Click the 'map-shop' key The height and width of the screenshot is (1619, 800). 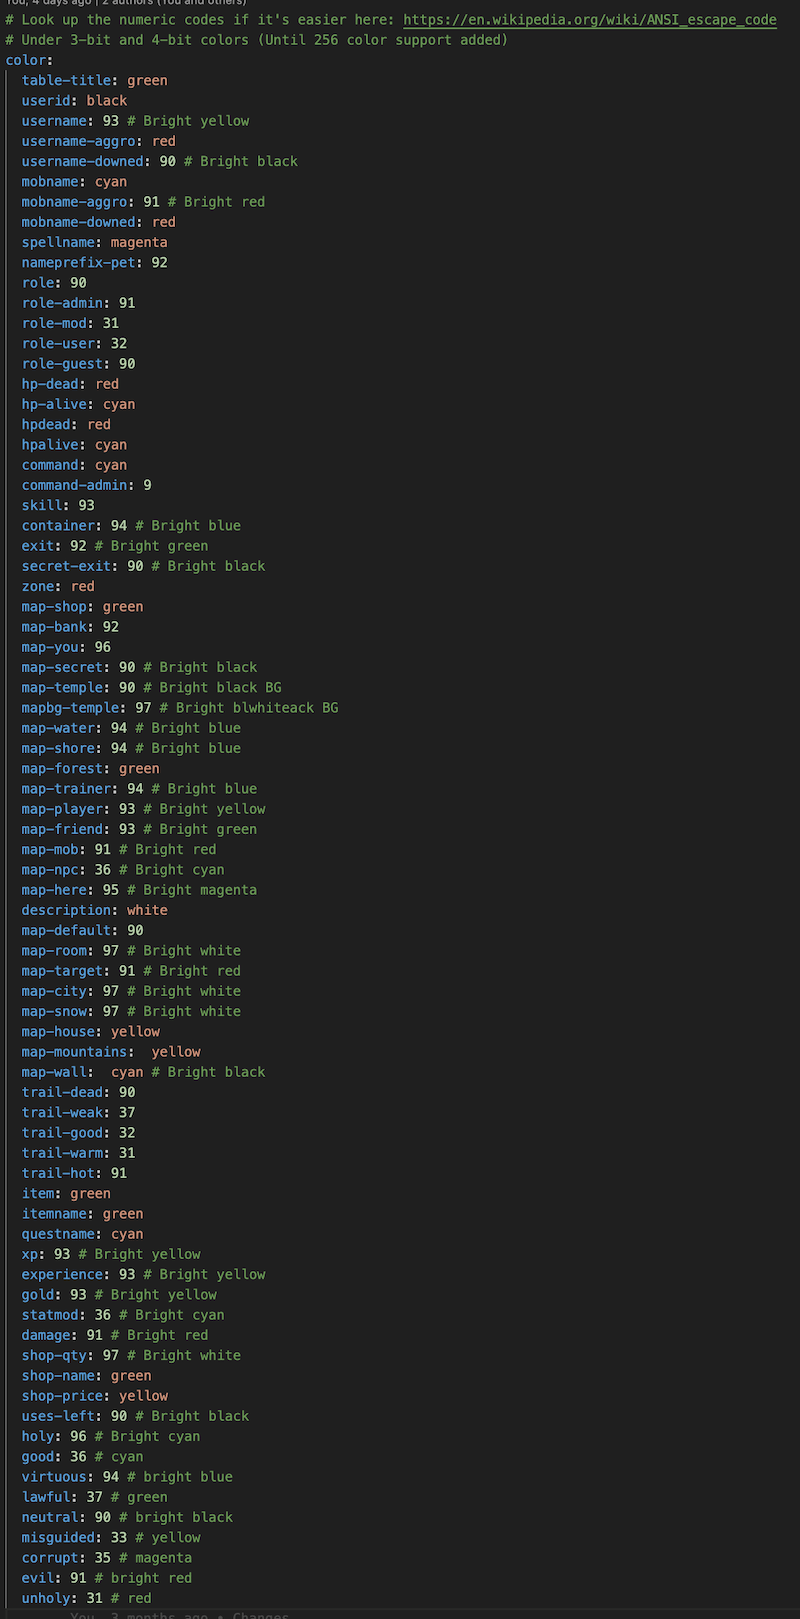pos(54,606)
